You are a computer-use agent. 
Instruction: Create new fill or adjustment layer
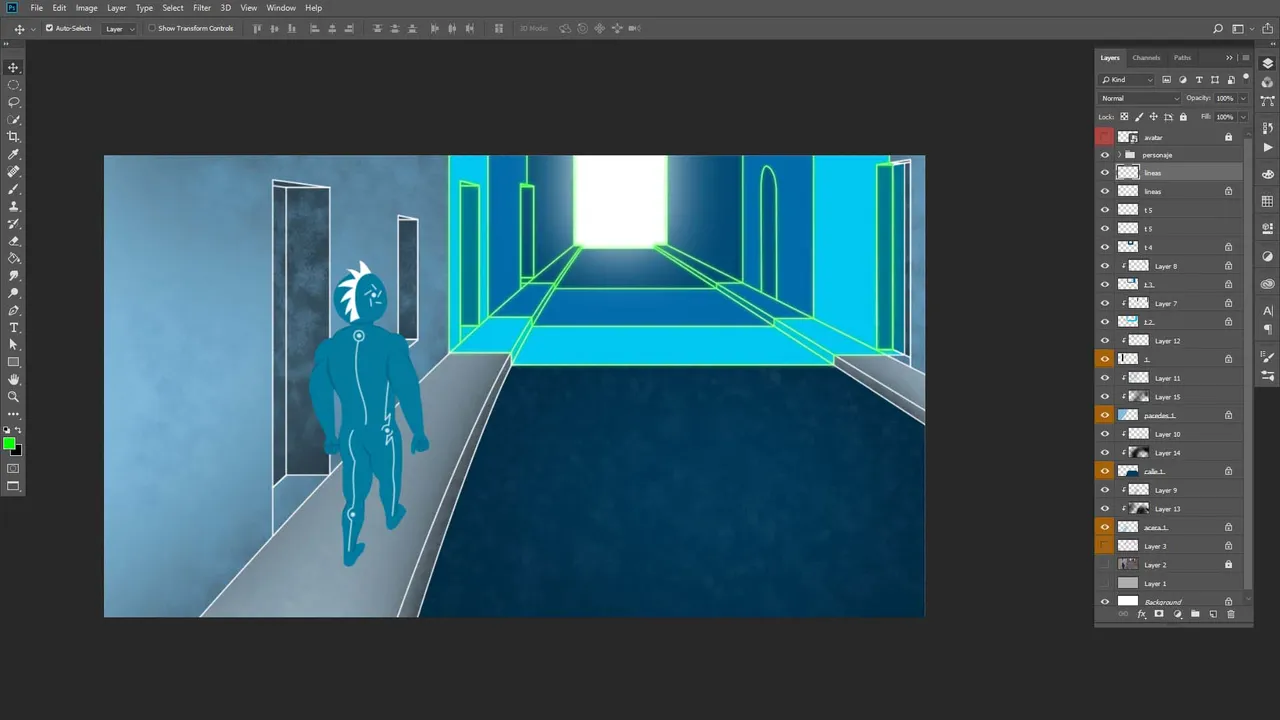pyautogui.click(x=1177, y=614)
